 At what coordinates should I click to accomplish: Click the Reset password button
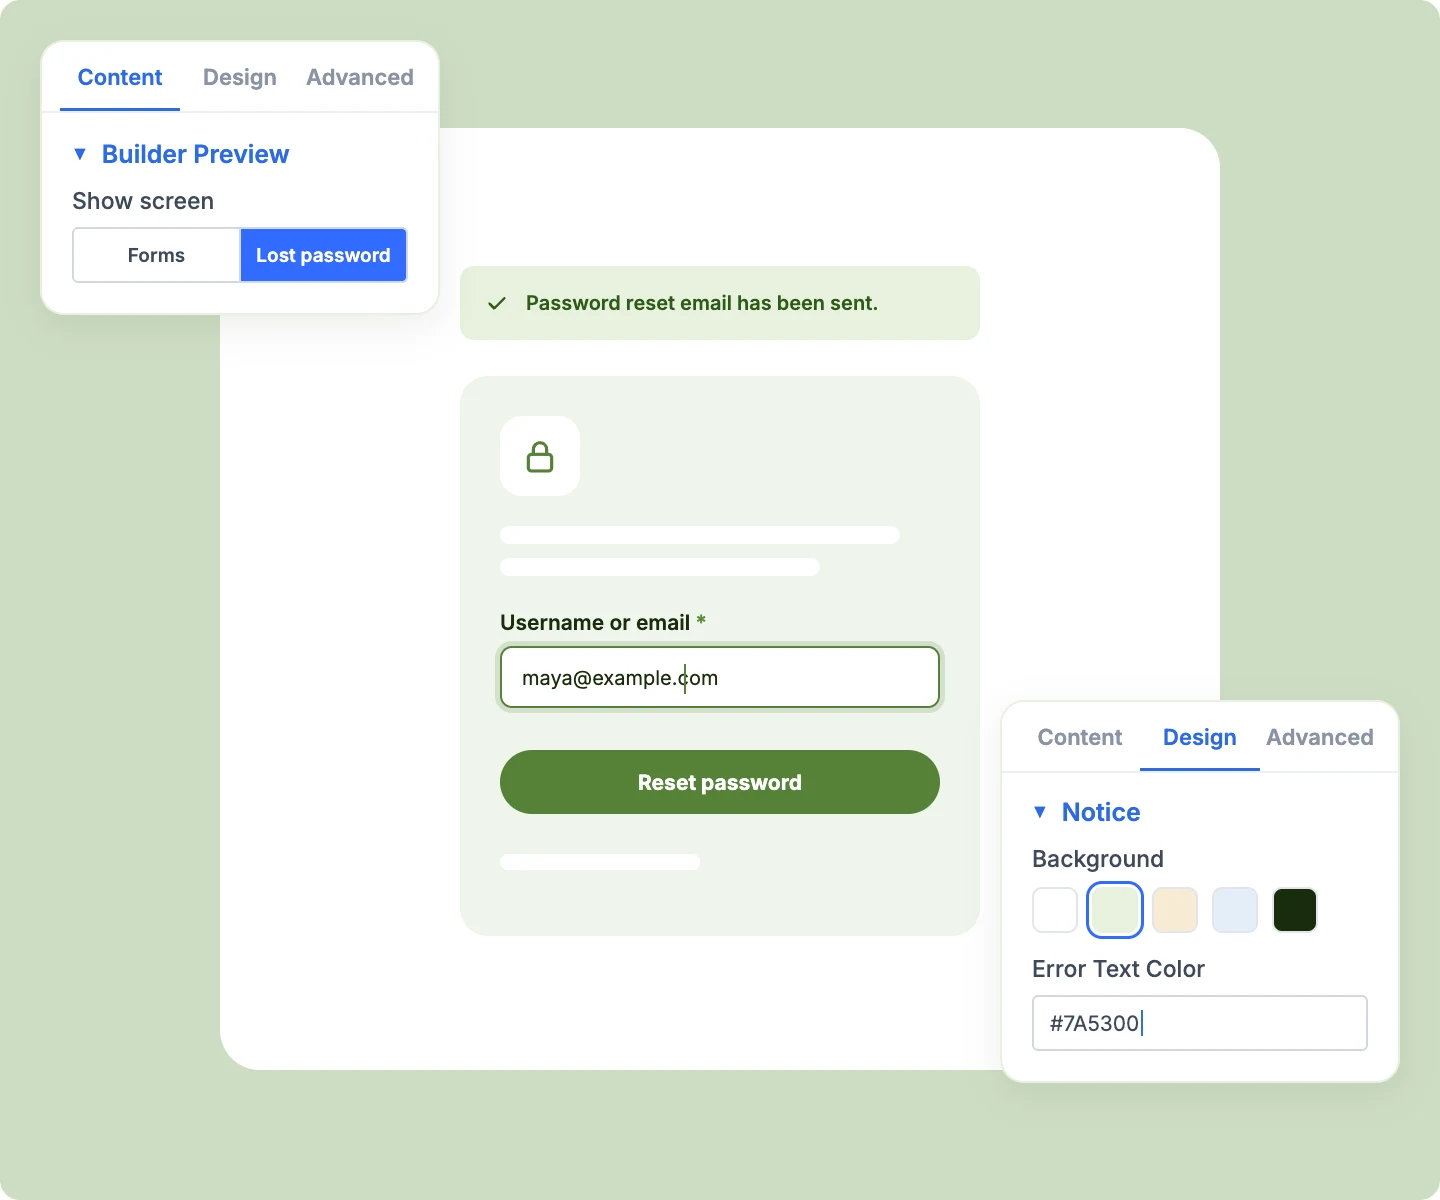pos(720,782)
